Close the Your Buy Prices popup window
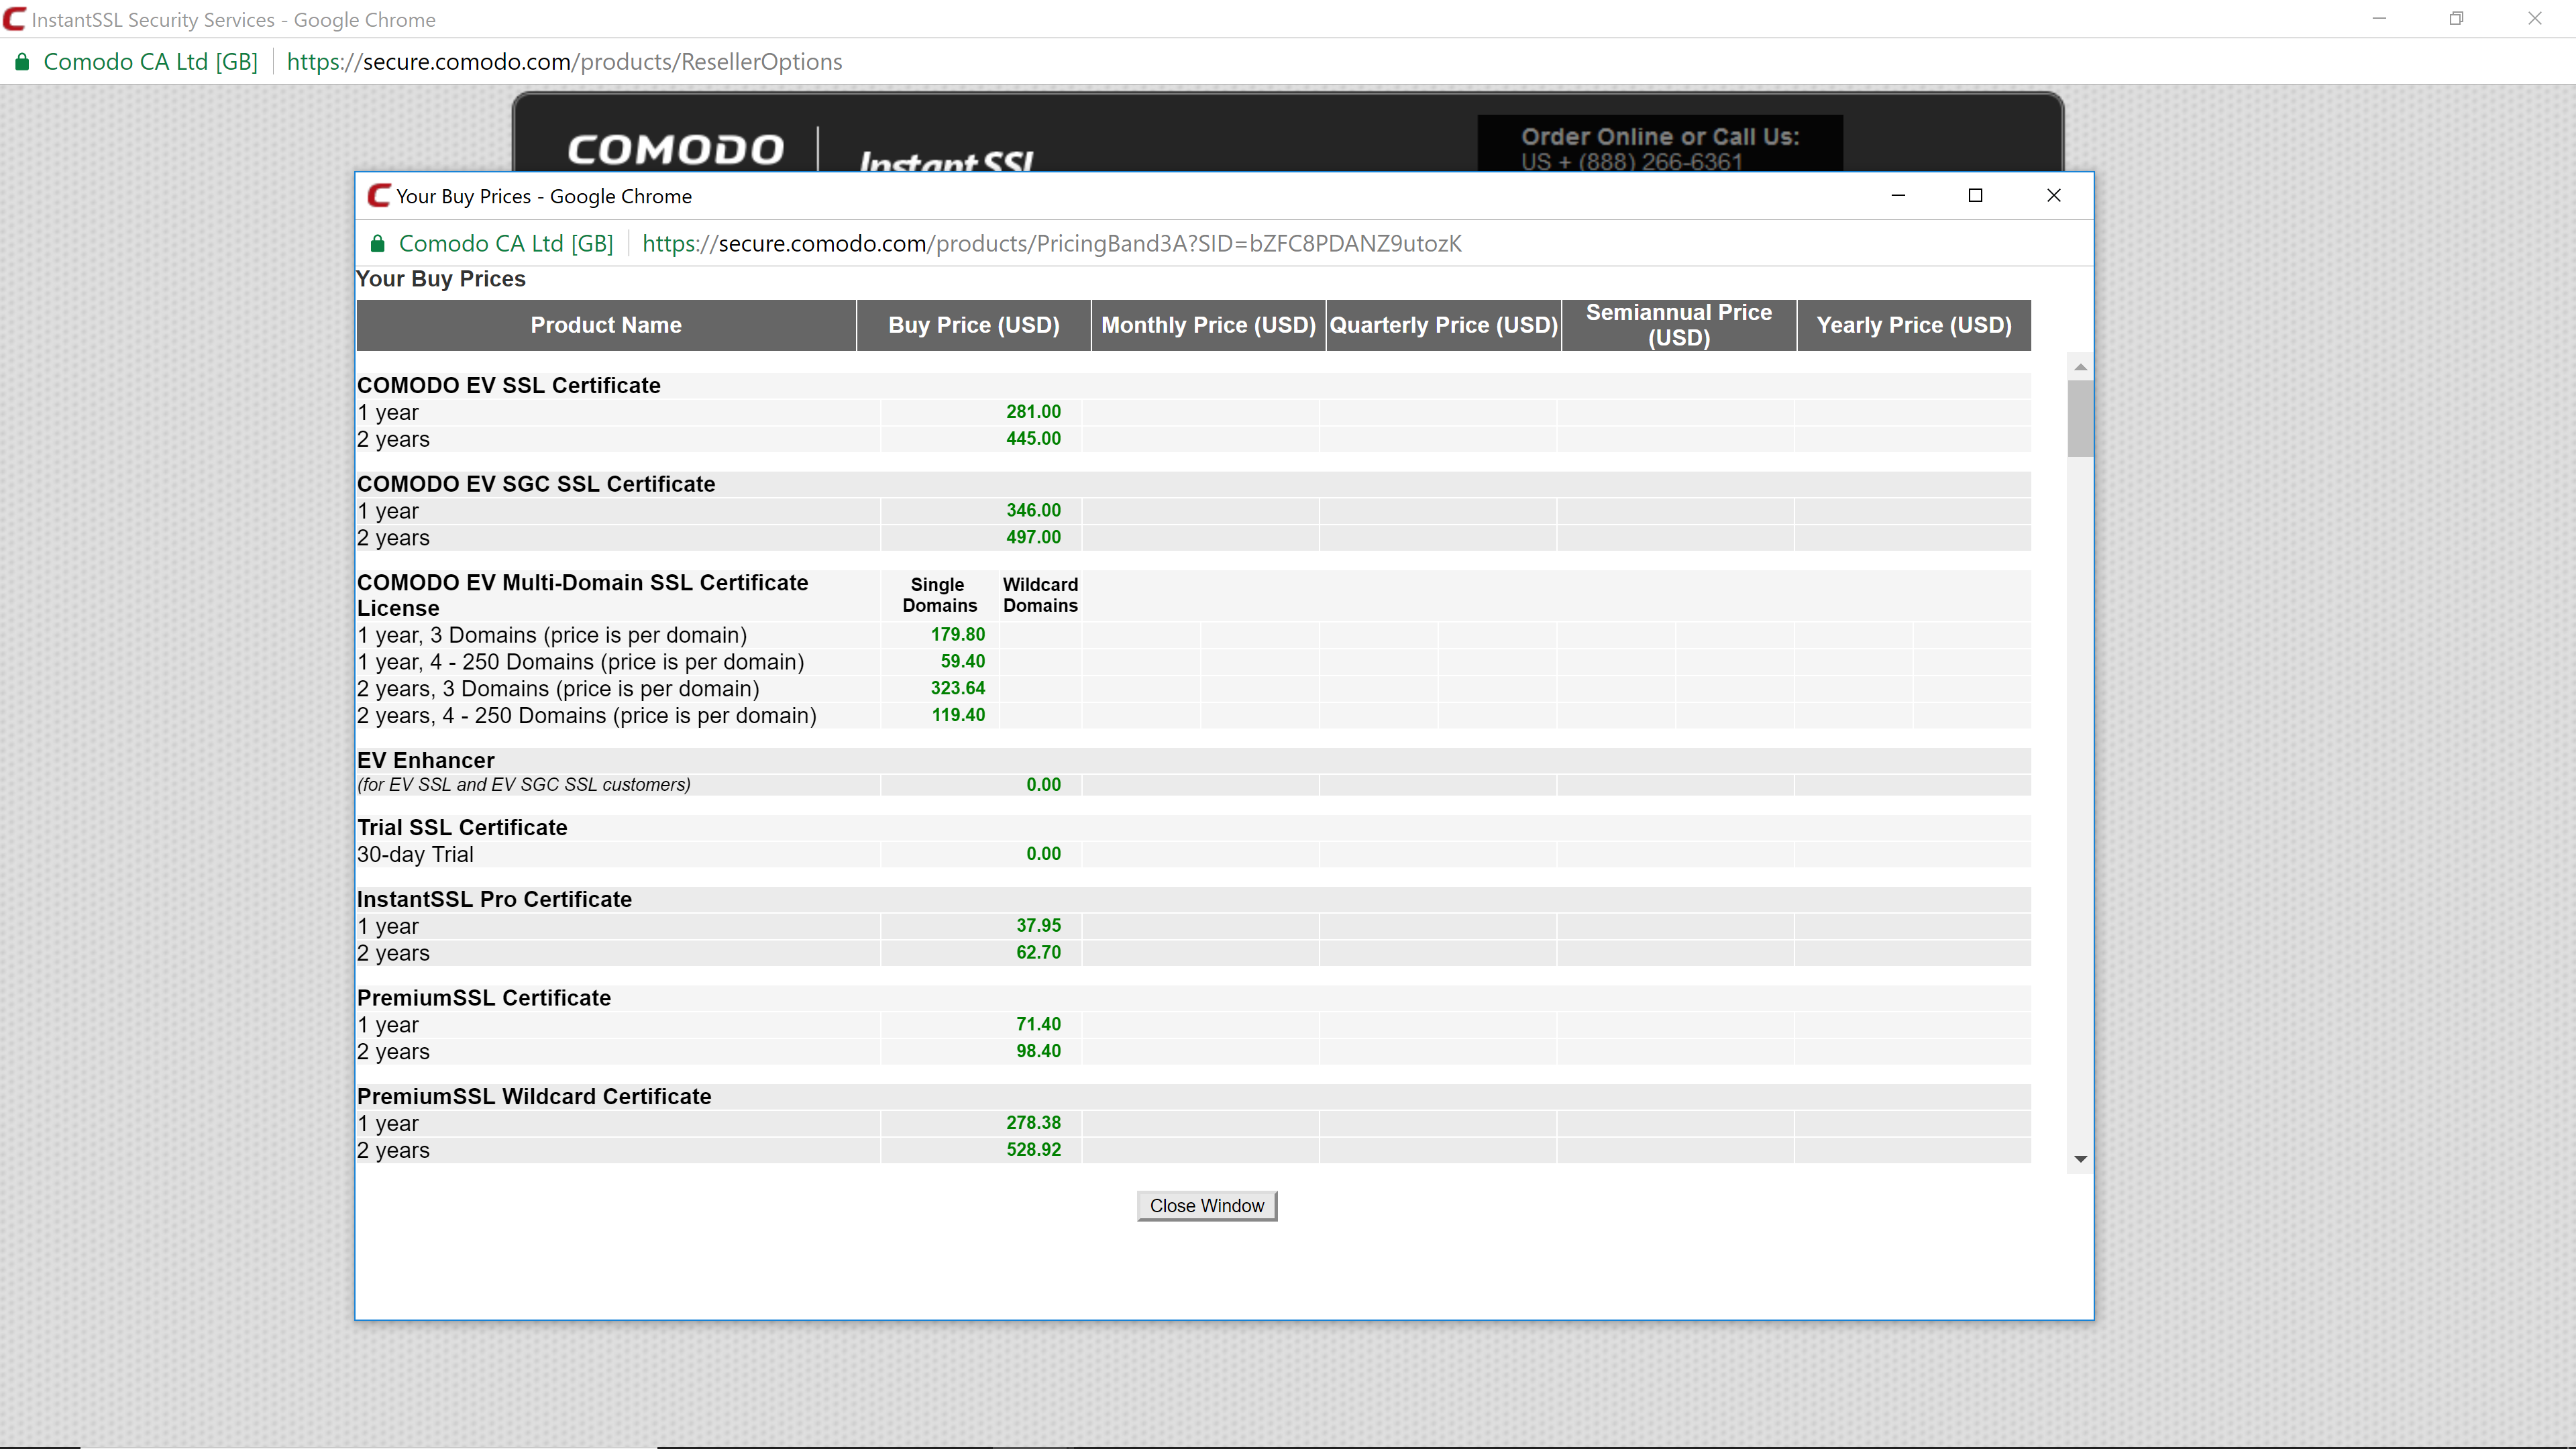Screen dimensions: 2576x1449 pos(2053,196)
